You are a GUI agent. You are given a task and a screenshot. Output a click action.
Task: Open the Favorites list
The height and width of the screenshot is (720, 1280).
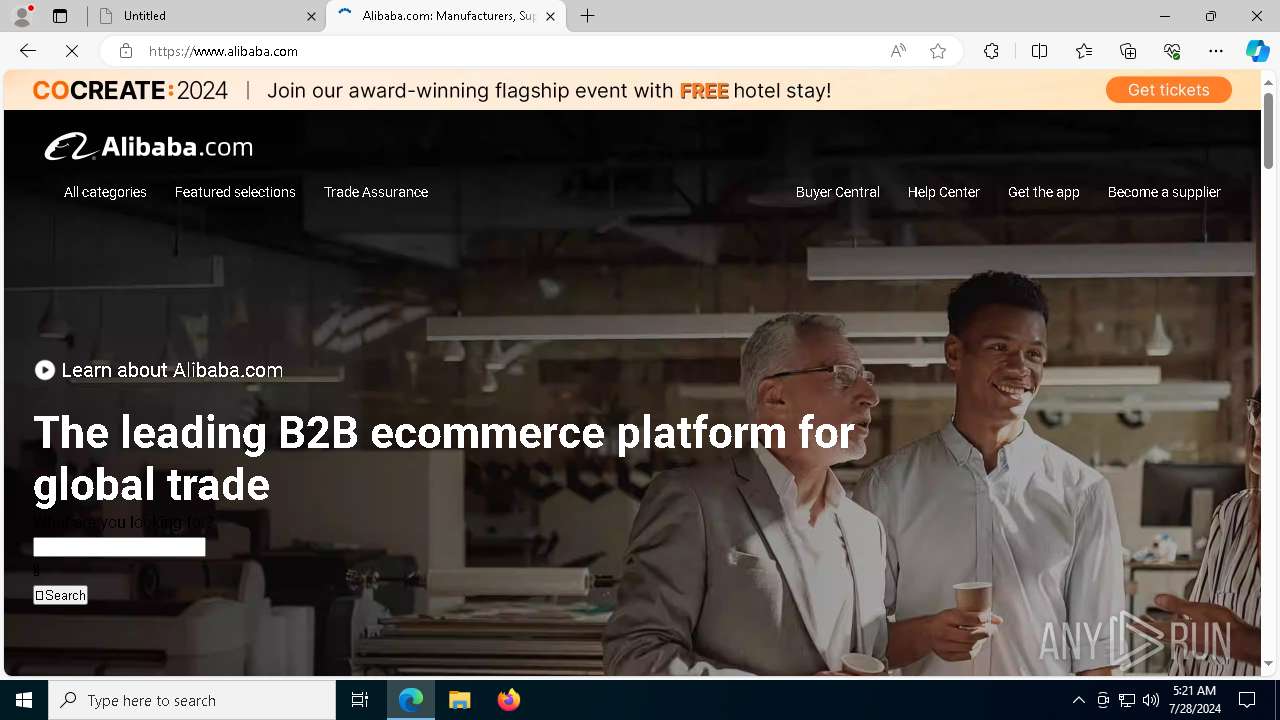(x=1084, y=51)
